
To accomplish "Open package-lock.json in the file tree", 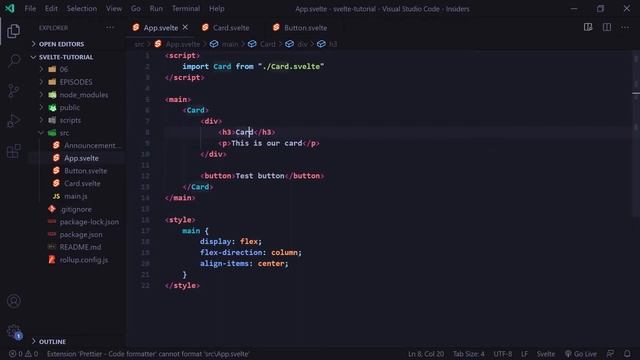I will (x=89, y=222).
